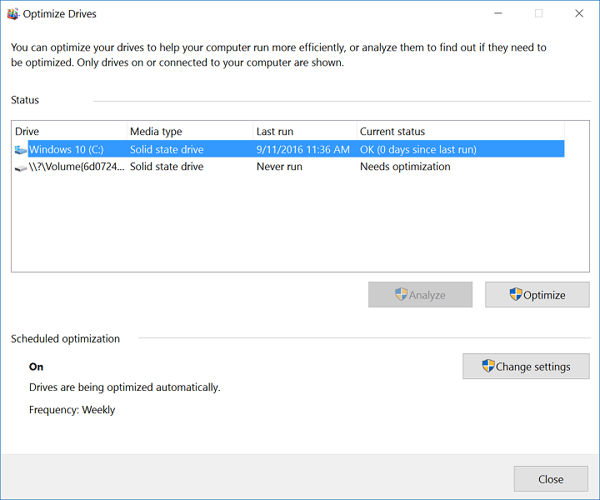Sort by the Media type column header
600x500 pixels.
(156, 132)
